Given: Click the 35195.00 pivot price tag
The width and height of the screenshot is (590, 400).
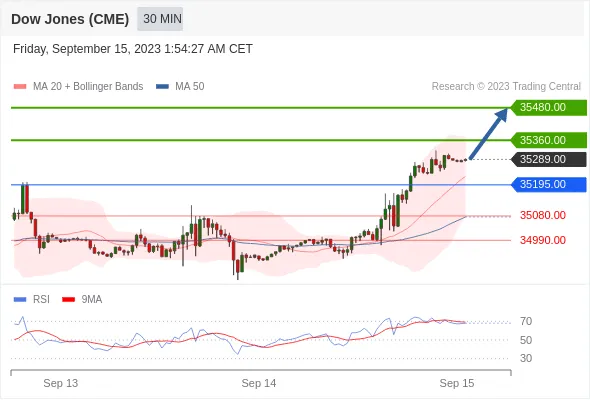Looking at the screenshot, I should click(x=549, y=184).
